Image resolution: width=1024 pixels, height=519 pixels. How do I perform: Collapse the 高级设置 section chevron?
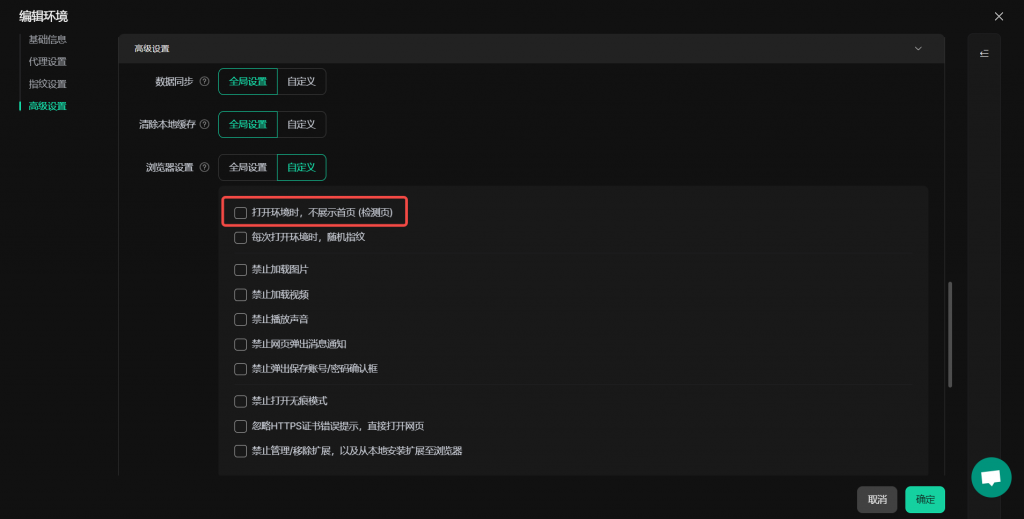tap(918, 48)
